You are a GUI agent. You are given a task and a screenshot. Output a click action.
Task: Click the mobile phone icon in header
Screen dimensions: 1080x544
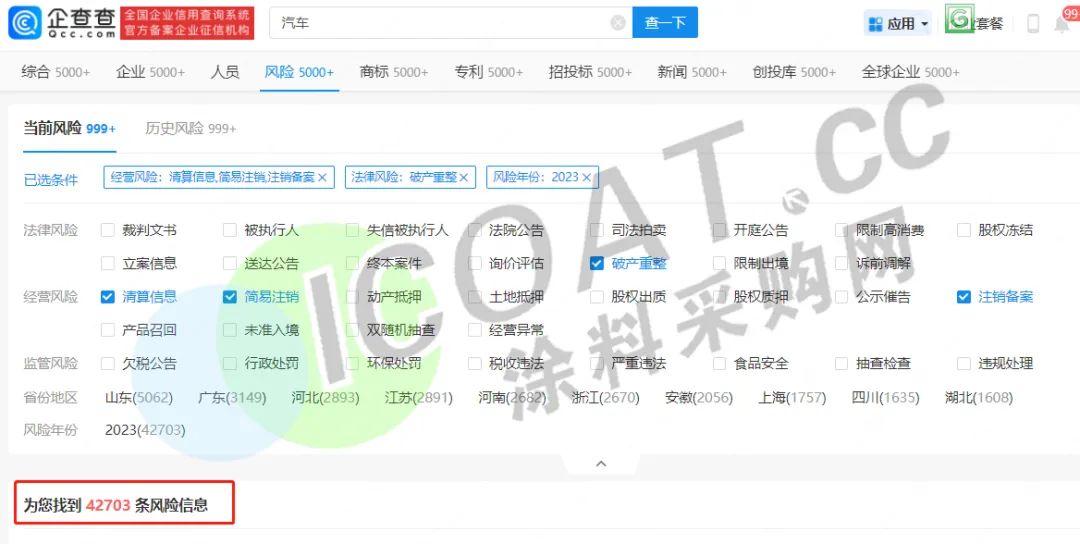(x=1033, y=23)
